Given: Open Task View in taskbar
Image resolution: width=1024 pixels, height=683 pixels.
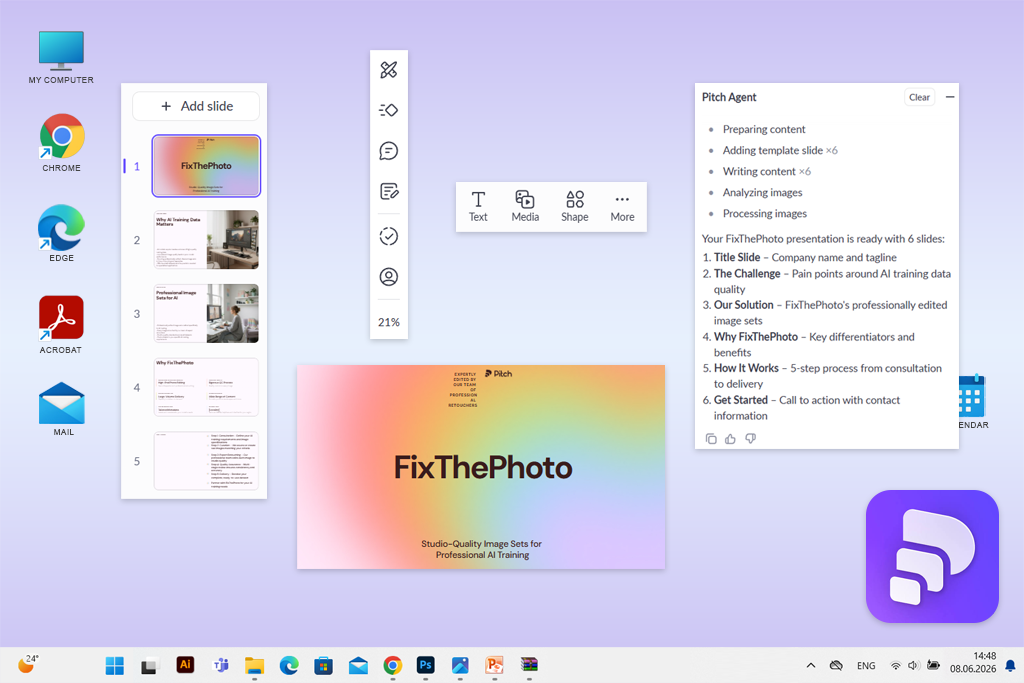Looking at the screenshot, I should (150, 665).
